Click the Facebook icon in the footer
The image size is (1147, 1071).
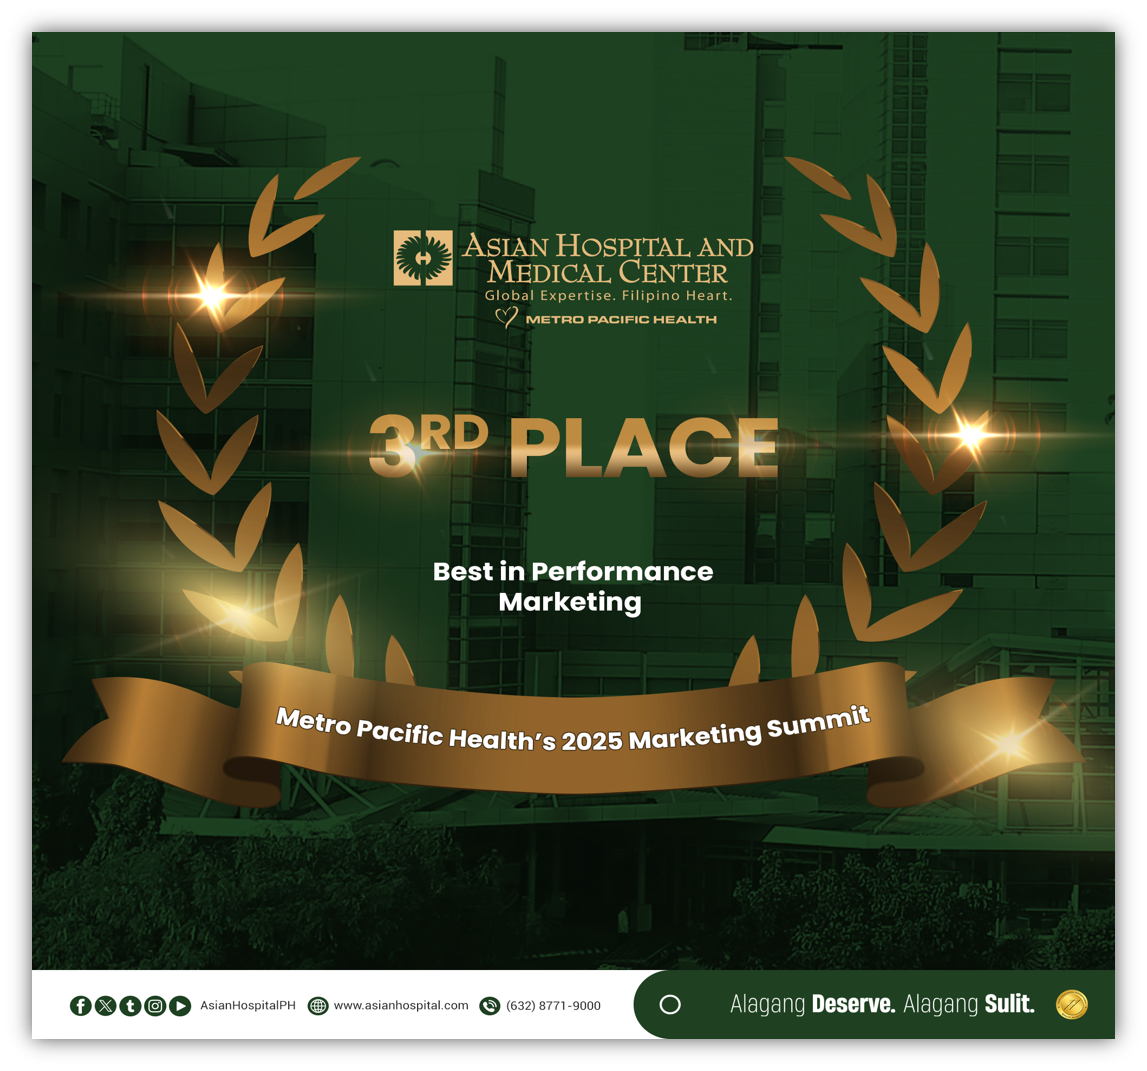click(80, 1006)
